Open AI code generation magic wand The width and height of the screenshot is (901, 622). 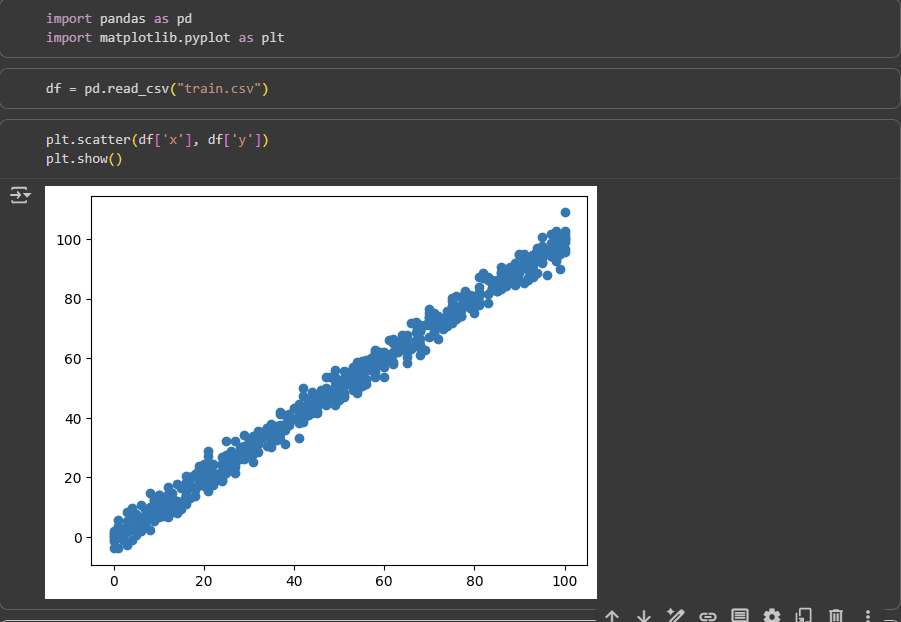coord(676,616)
